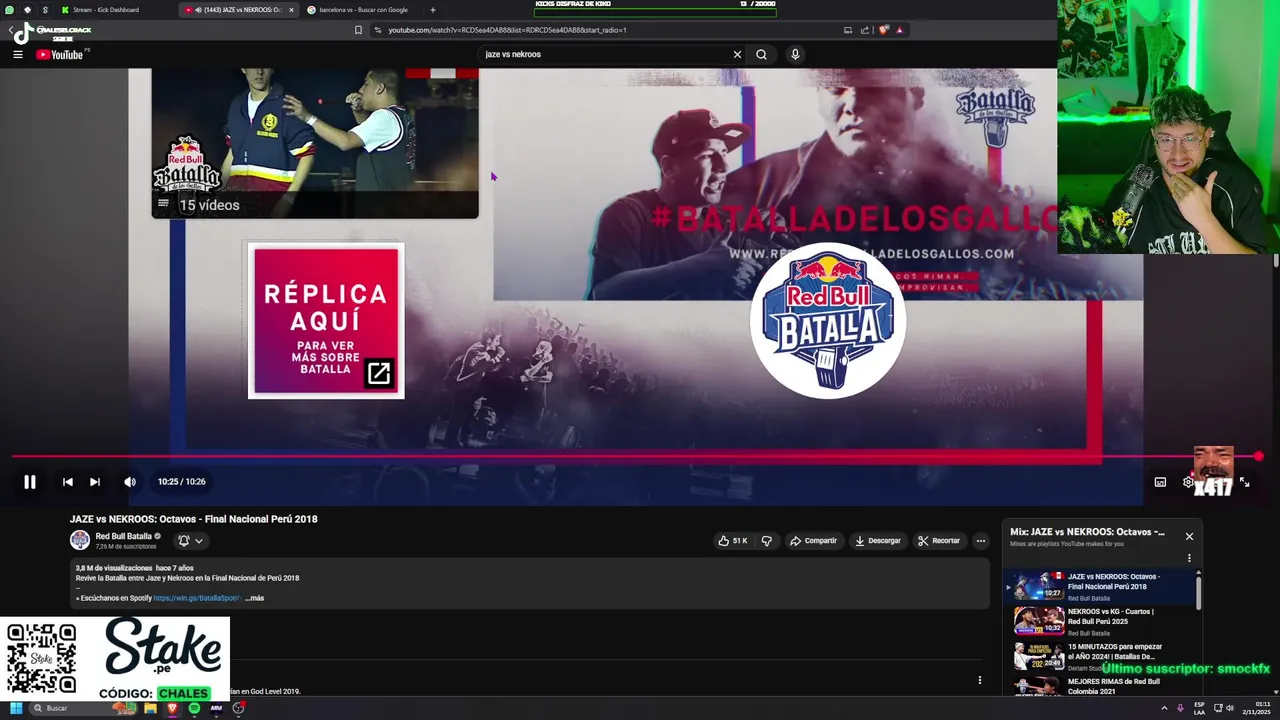
Task: Play NEKROOS vs KG playlist item
Action: pyautogui.click(x=1100, y=622)
